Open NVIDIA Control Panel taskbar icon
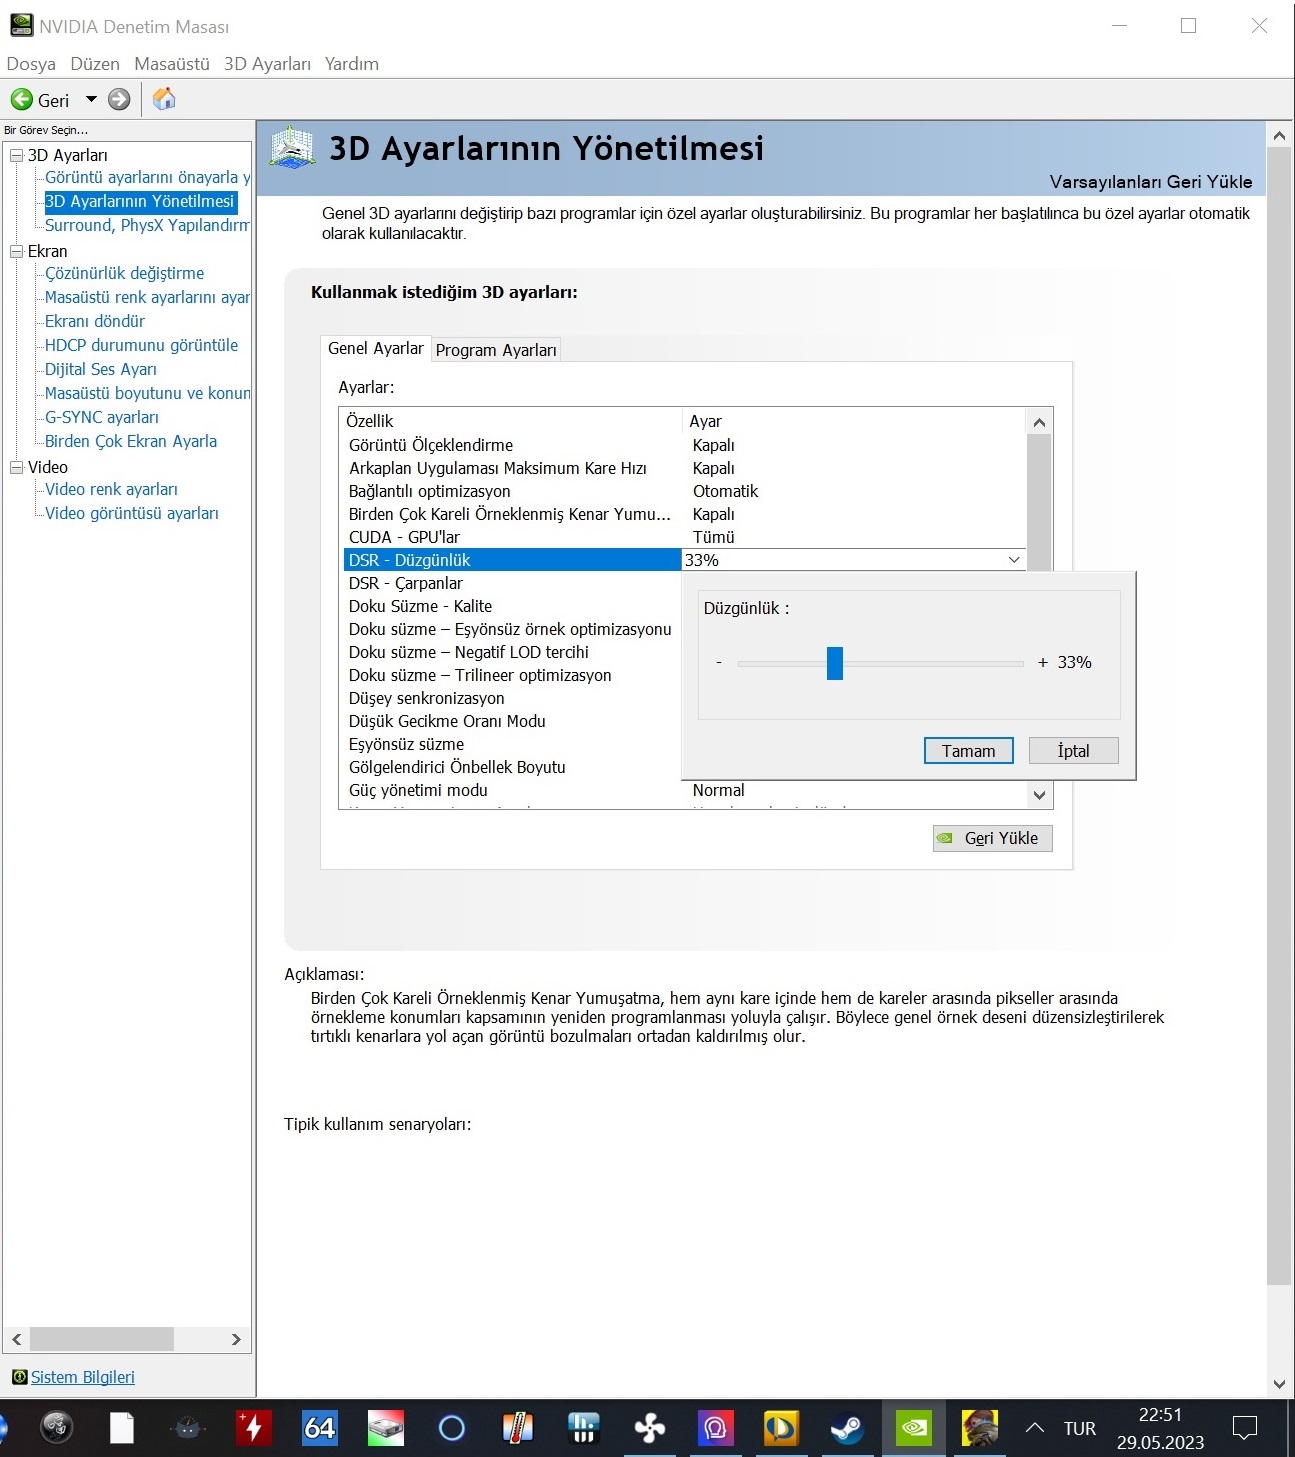 [913, 1428]
